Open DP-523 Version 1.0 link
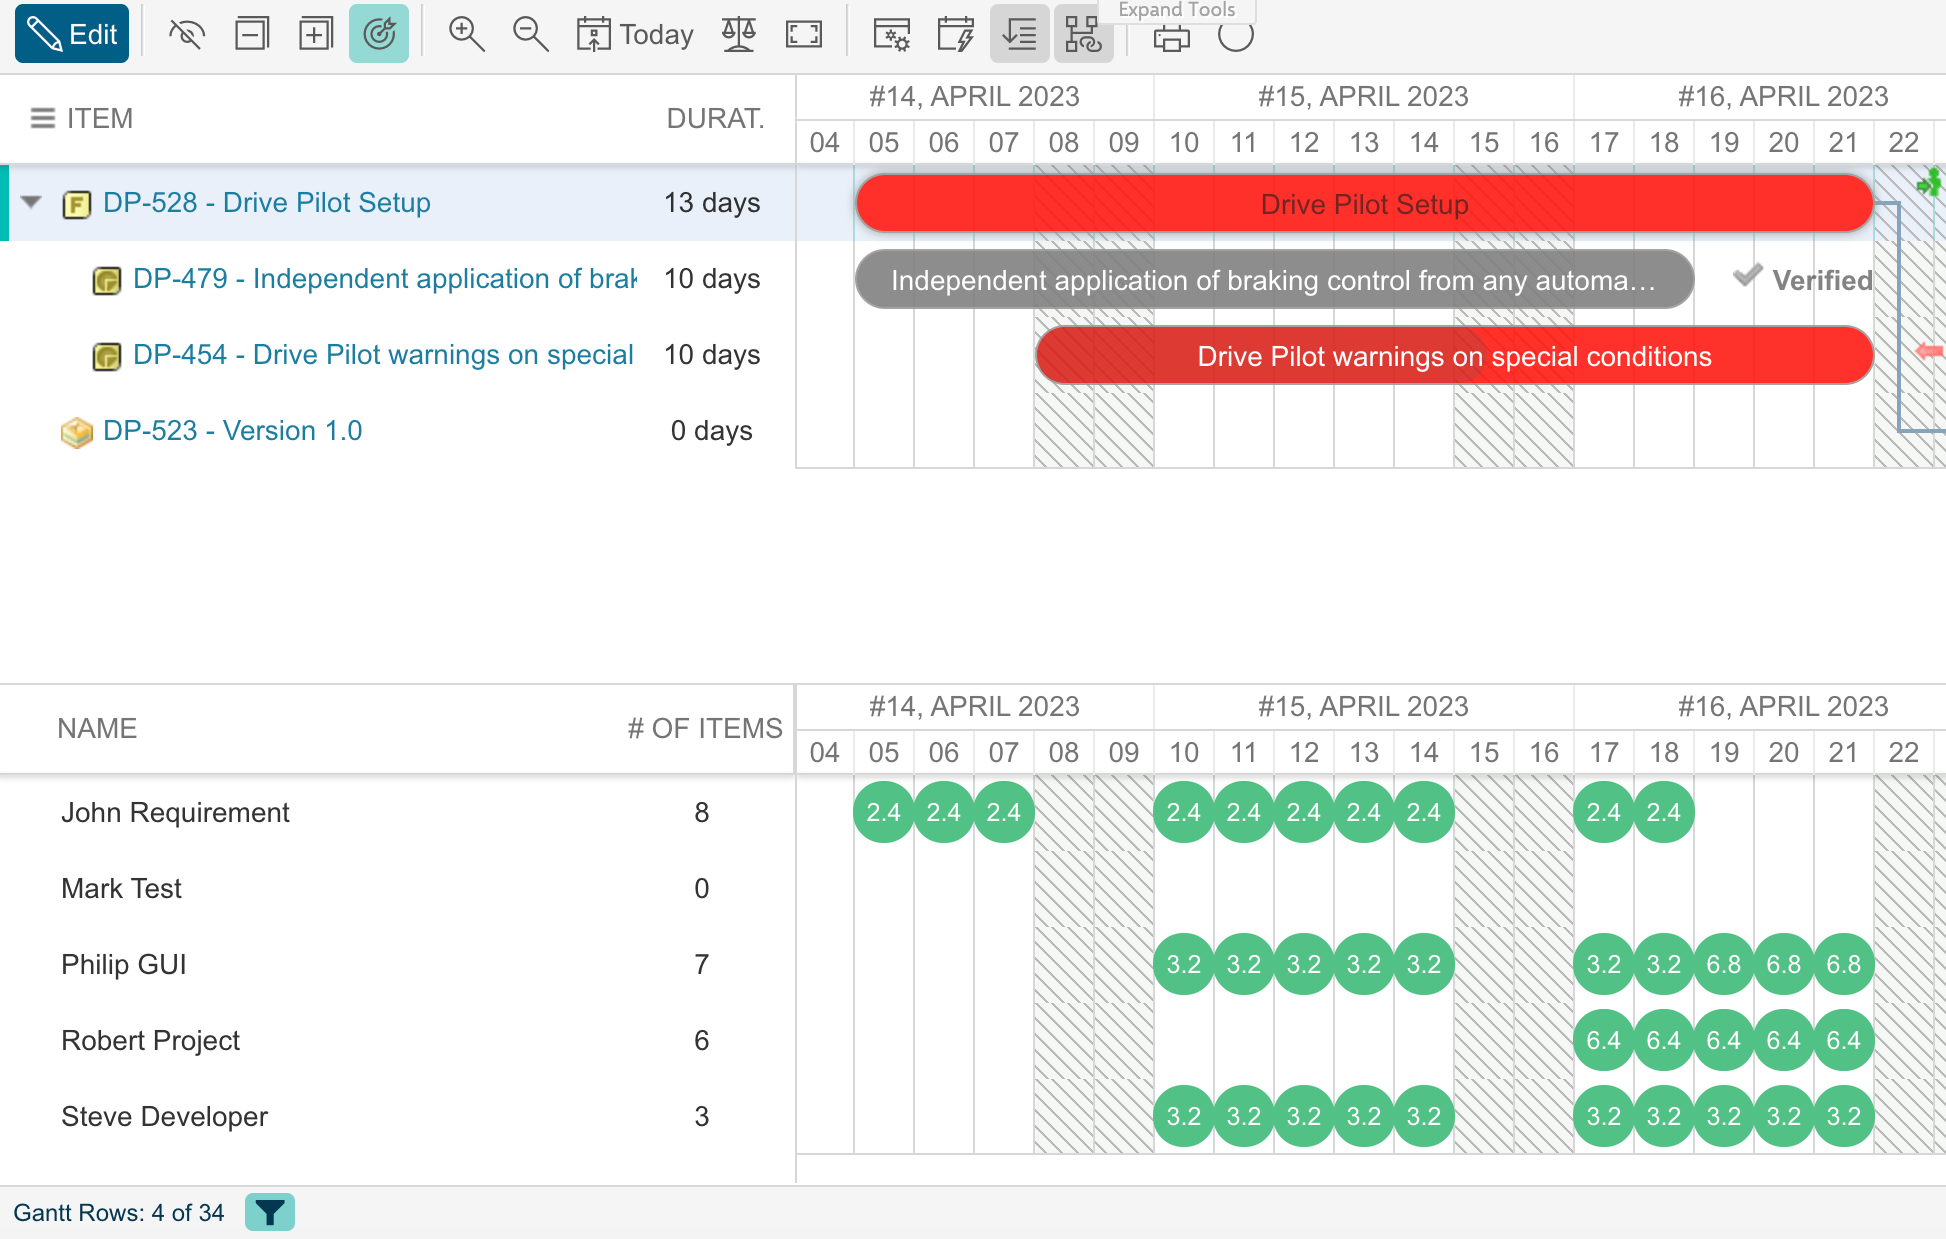 [x=232, y=430]
